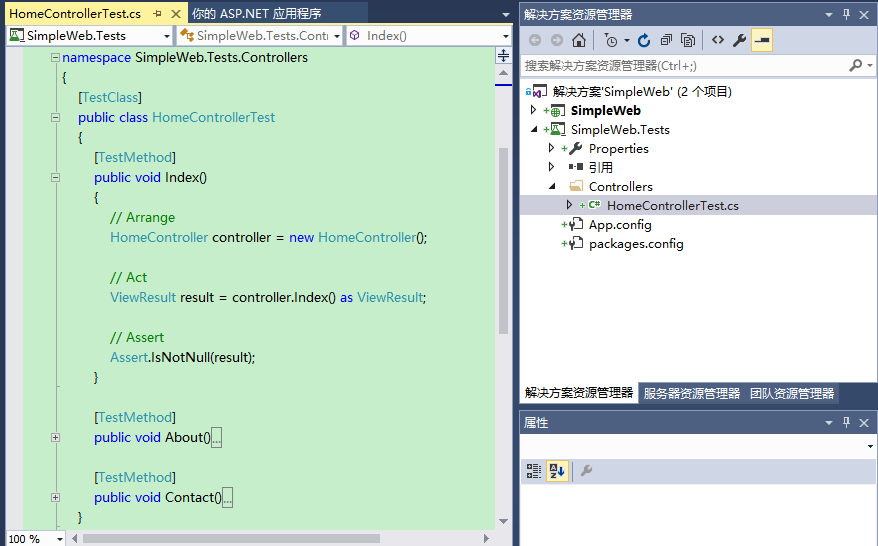The height and width of the screenshot is (546, 878).
Task: Toggle Preview Selected Items button
Action: coord(762,41)
